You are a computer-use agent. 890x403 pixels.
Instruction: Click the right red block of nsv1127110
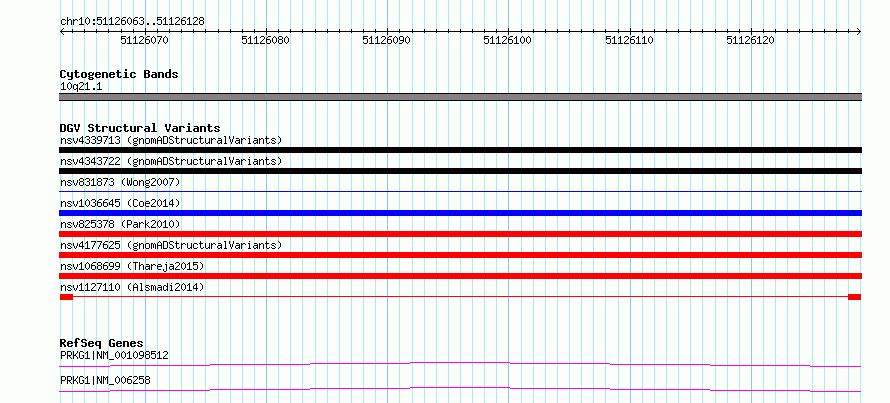[x=855, y=297]
